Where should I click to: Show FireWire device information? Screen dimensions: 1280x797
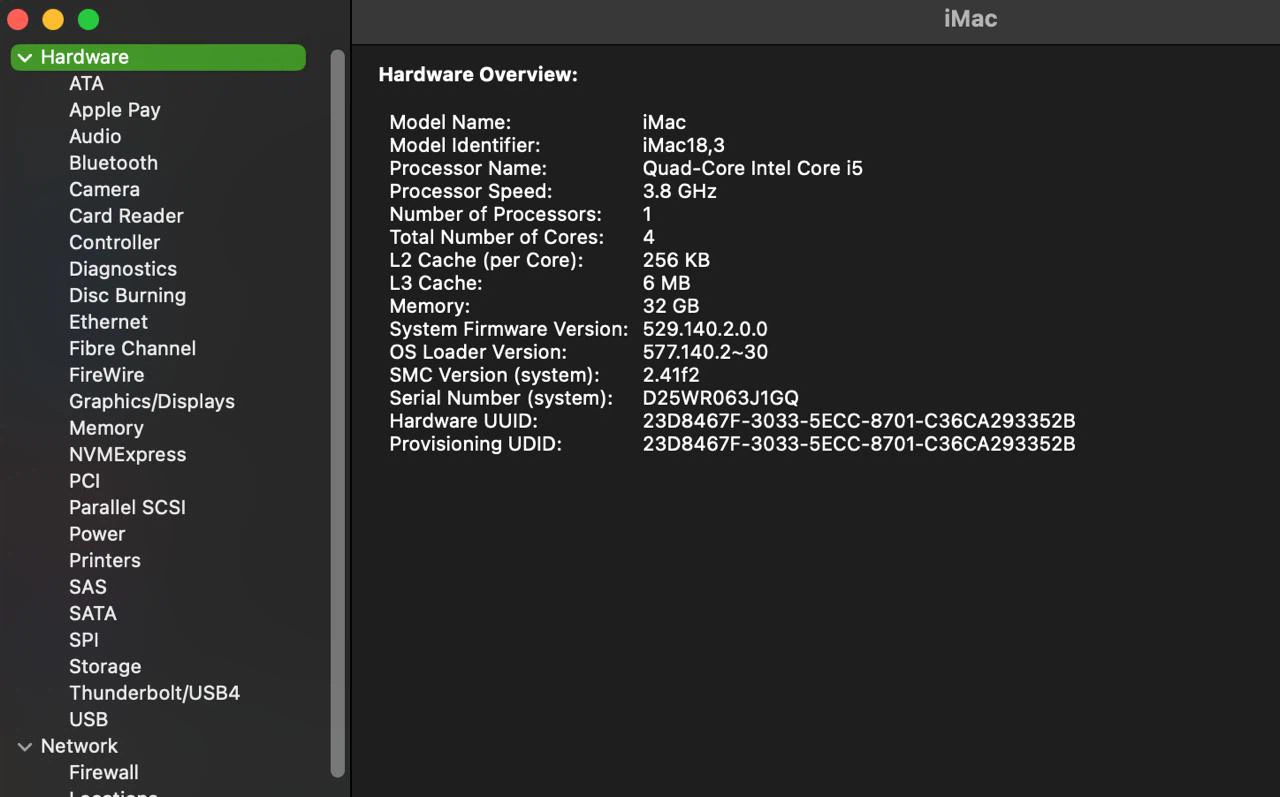(x=106, y=375)
